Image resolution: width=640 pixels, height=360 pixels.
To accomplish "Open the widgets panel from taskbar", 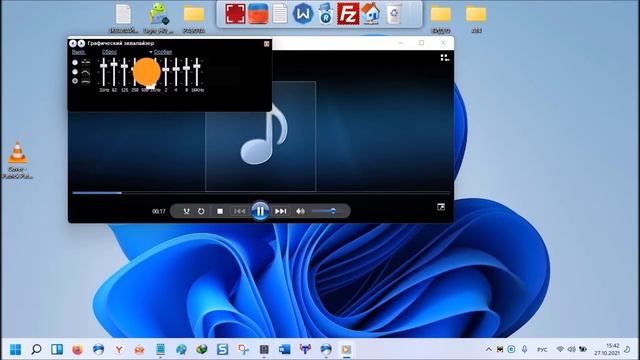I will tap(57, 349).
